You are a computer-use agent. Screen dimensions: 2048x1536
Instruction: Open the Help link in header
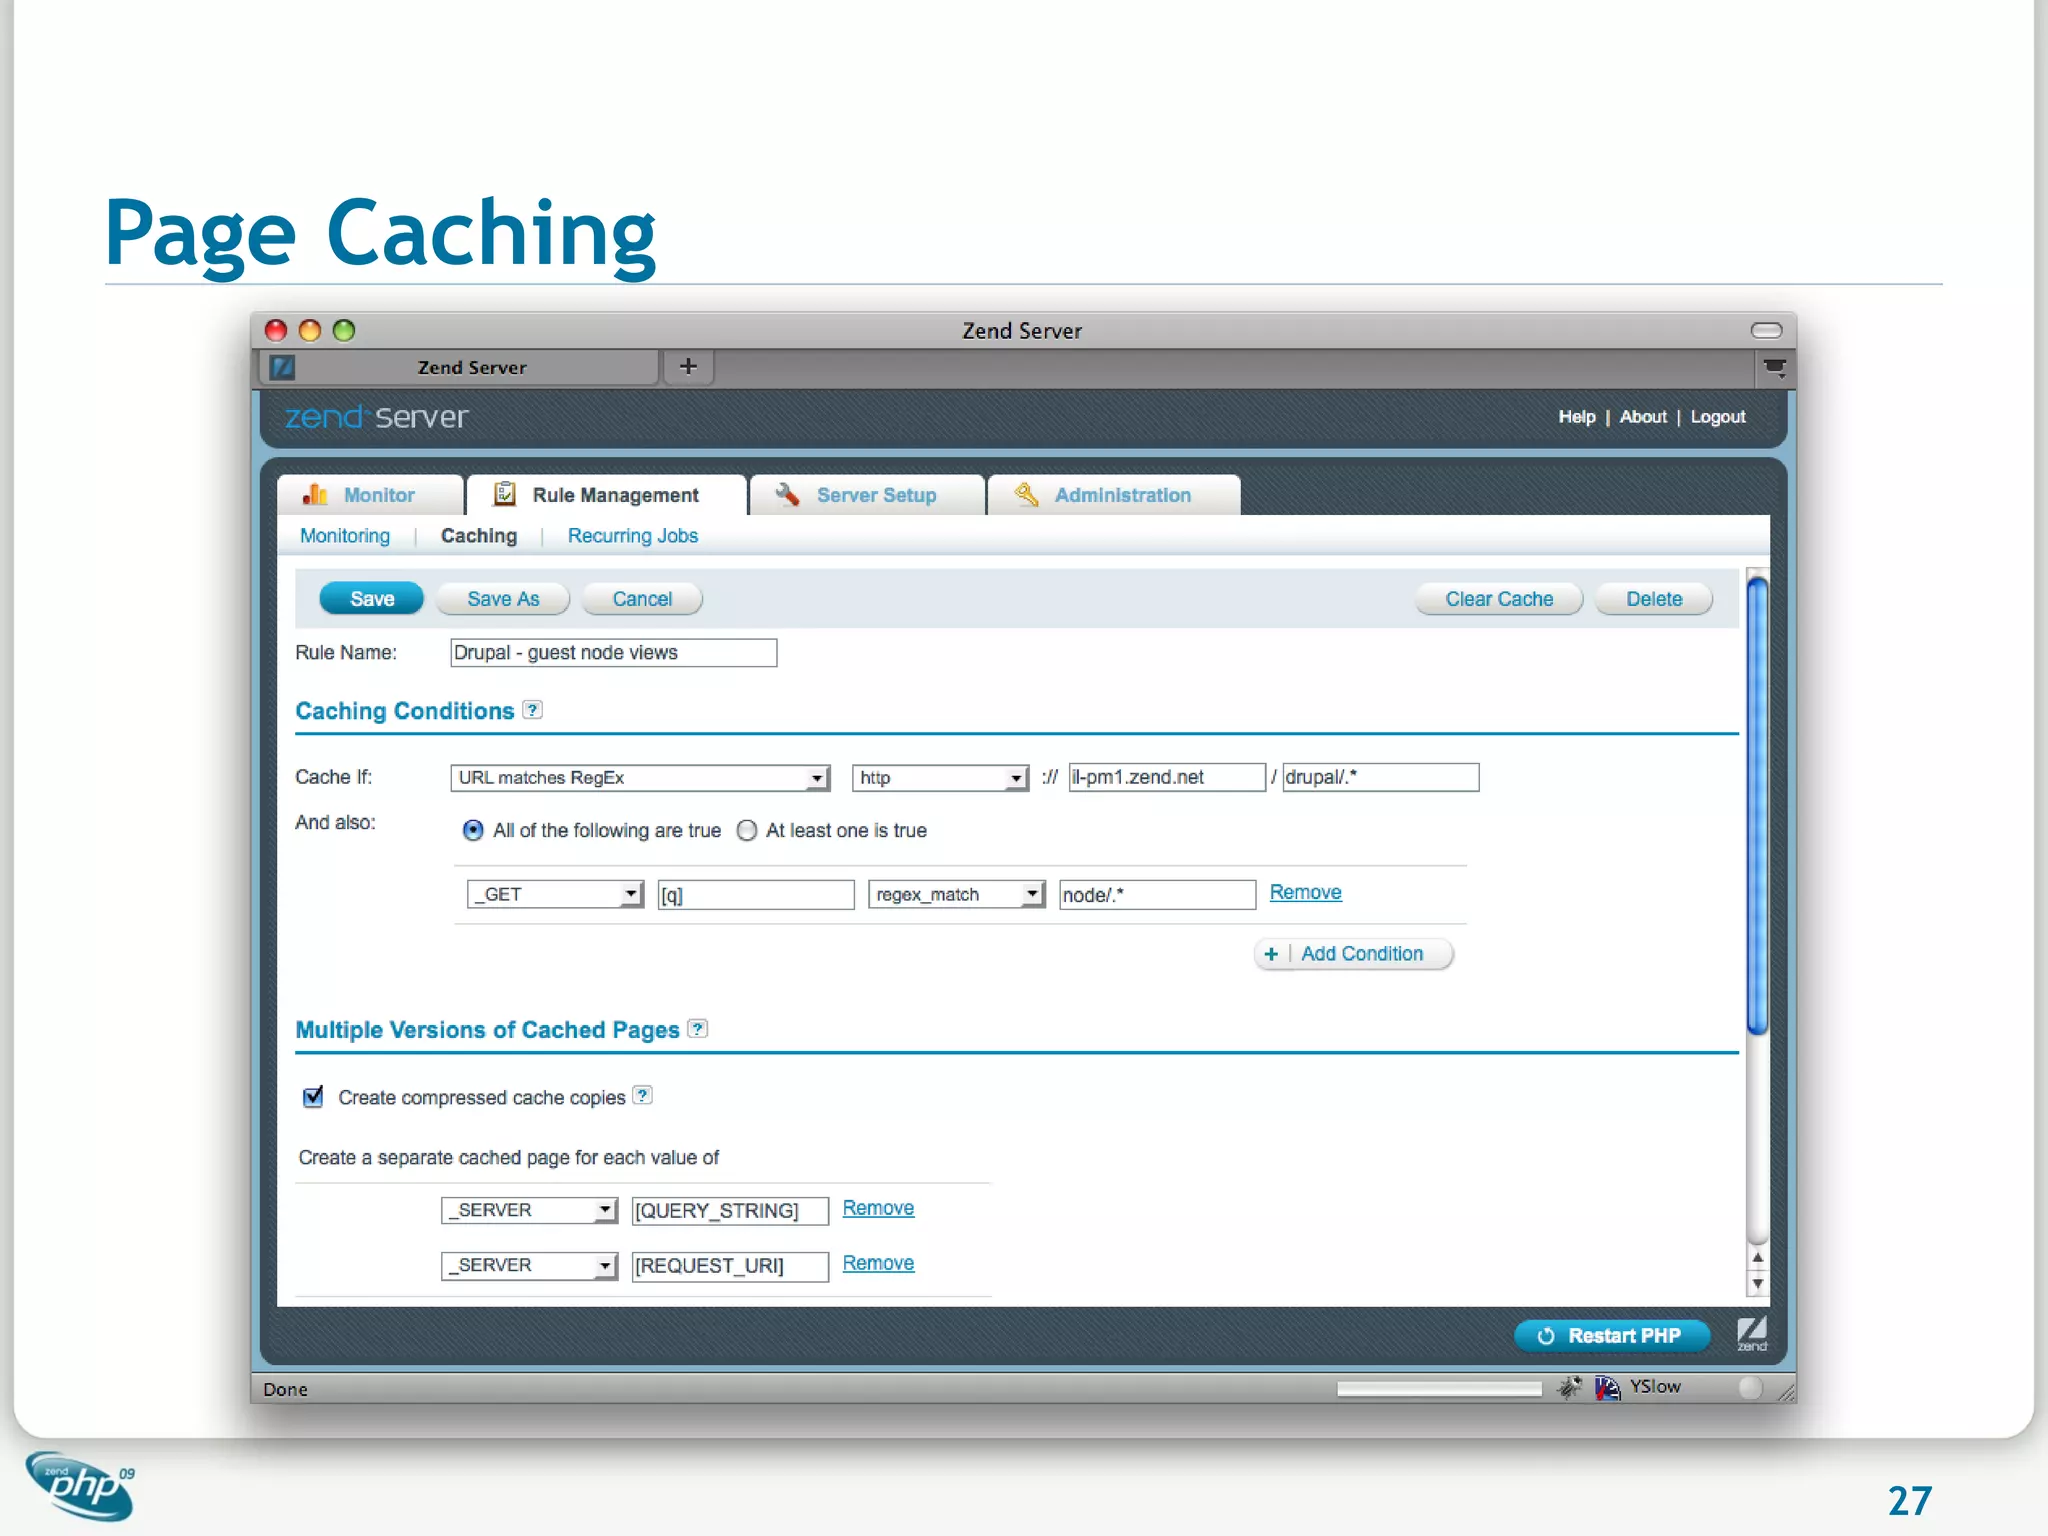coord(1577,417)
